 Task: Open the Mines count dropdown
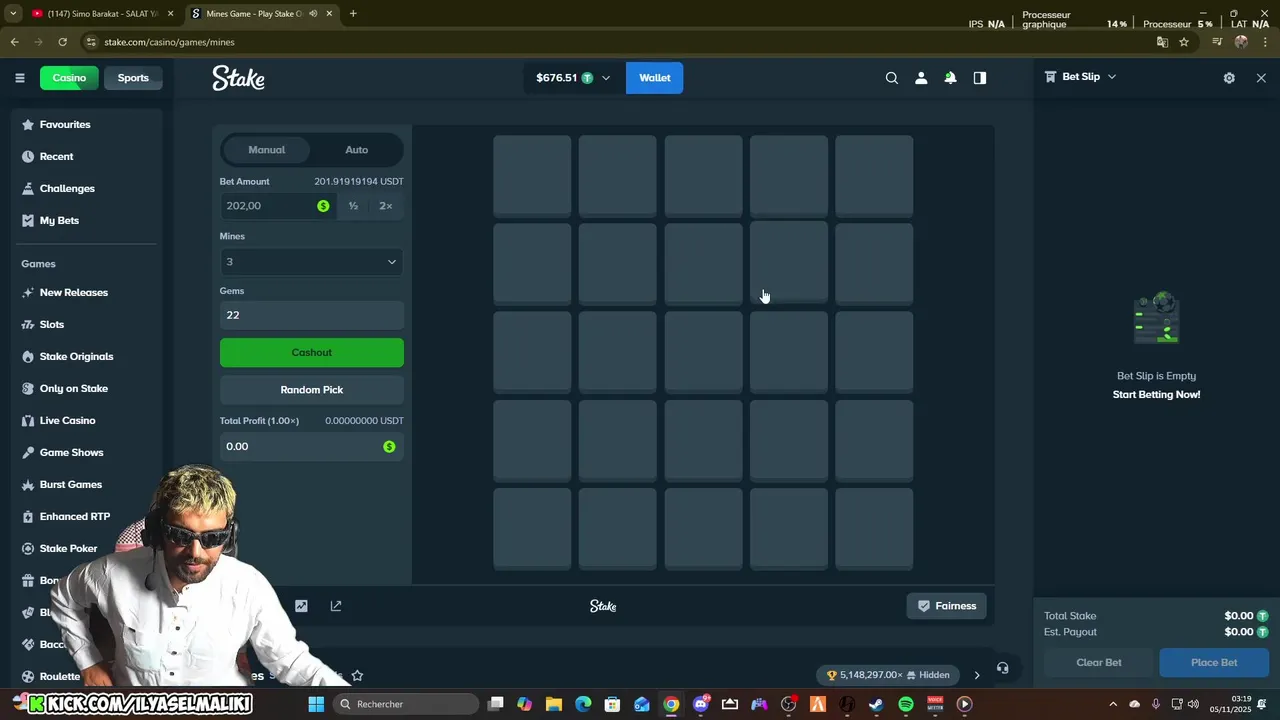pyautogui.click(x=312, y=262)
